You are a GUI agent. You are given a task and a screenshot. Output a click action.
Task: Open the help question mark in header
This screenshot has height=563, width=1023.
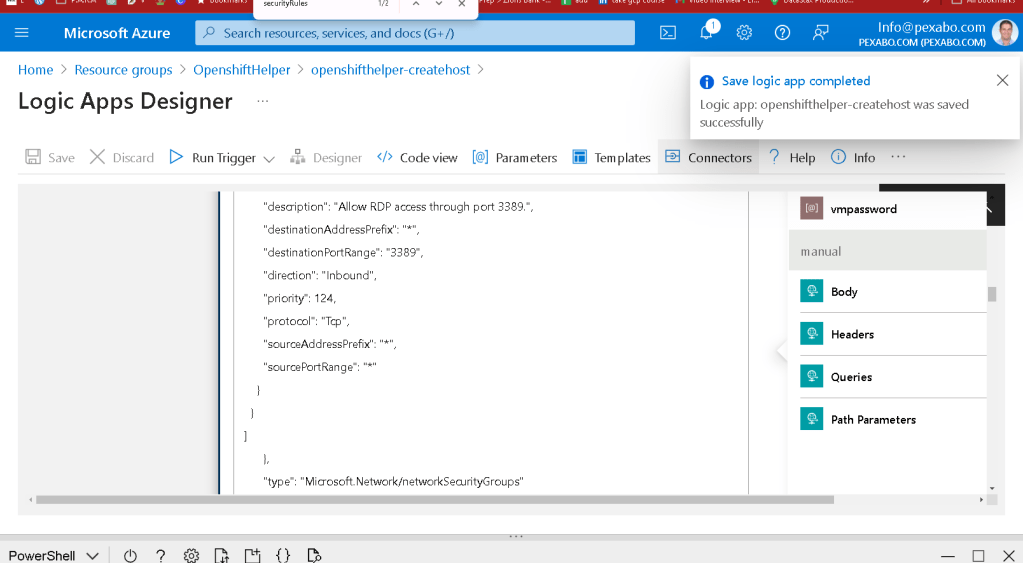(x=782, y=33)
